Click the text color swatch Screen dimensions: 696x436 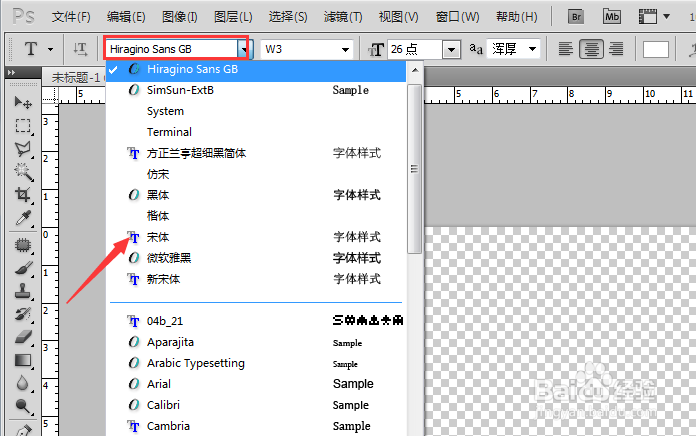[x=656, y=49]
